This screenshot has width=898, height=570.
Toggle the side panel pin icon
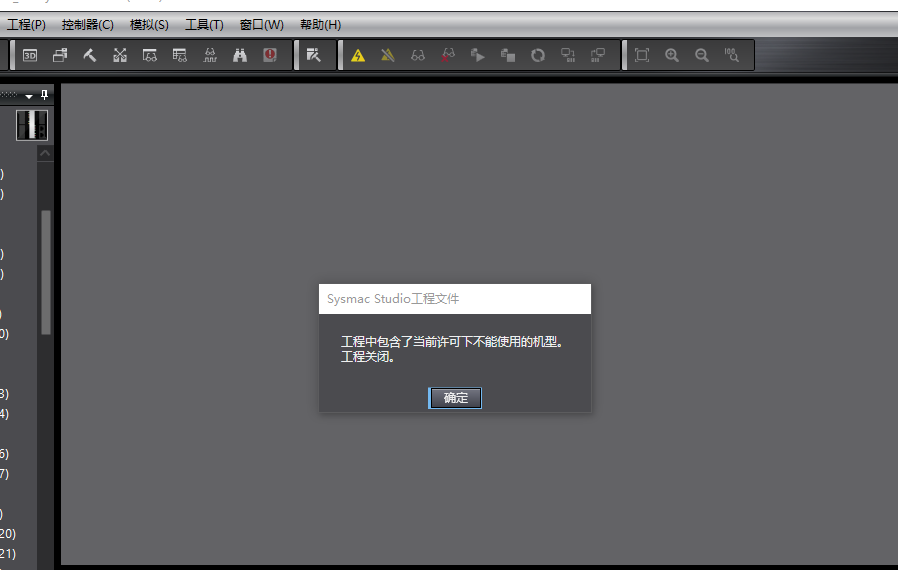44,95
